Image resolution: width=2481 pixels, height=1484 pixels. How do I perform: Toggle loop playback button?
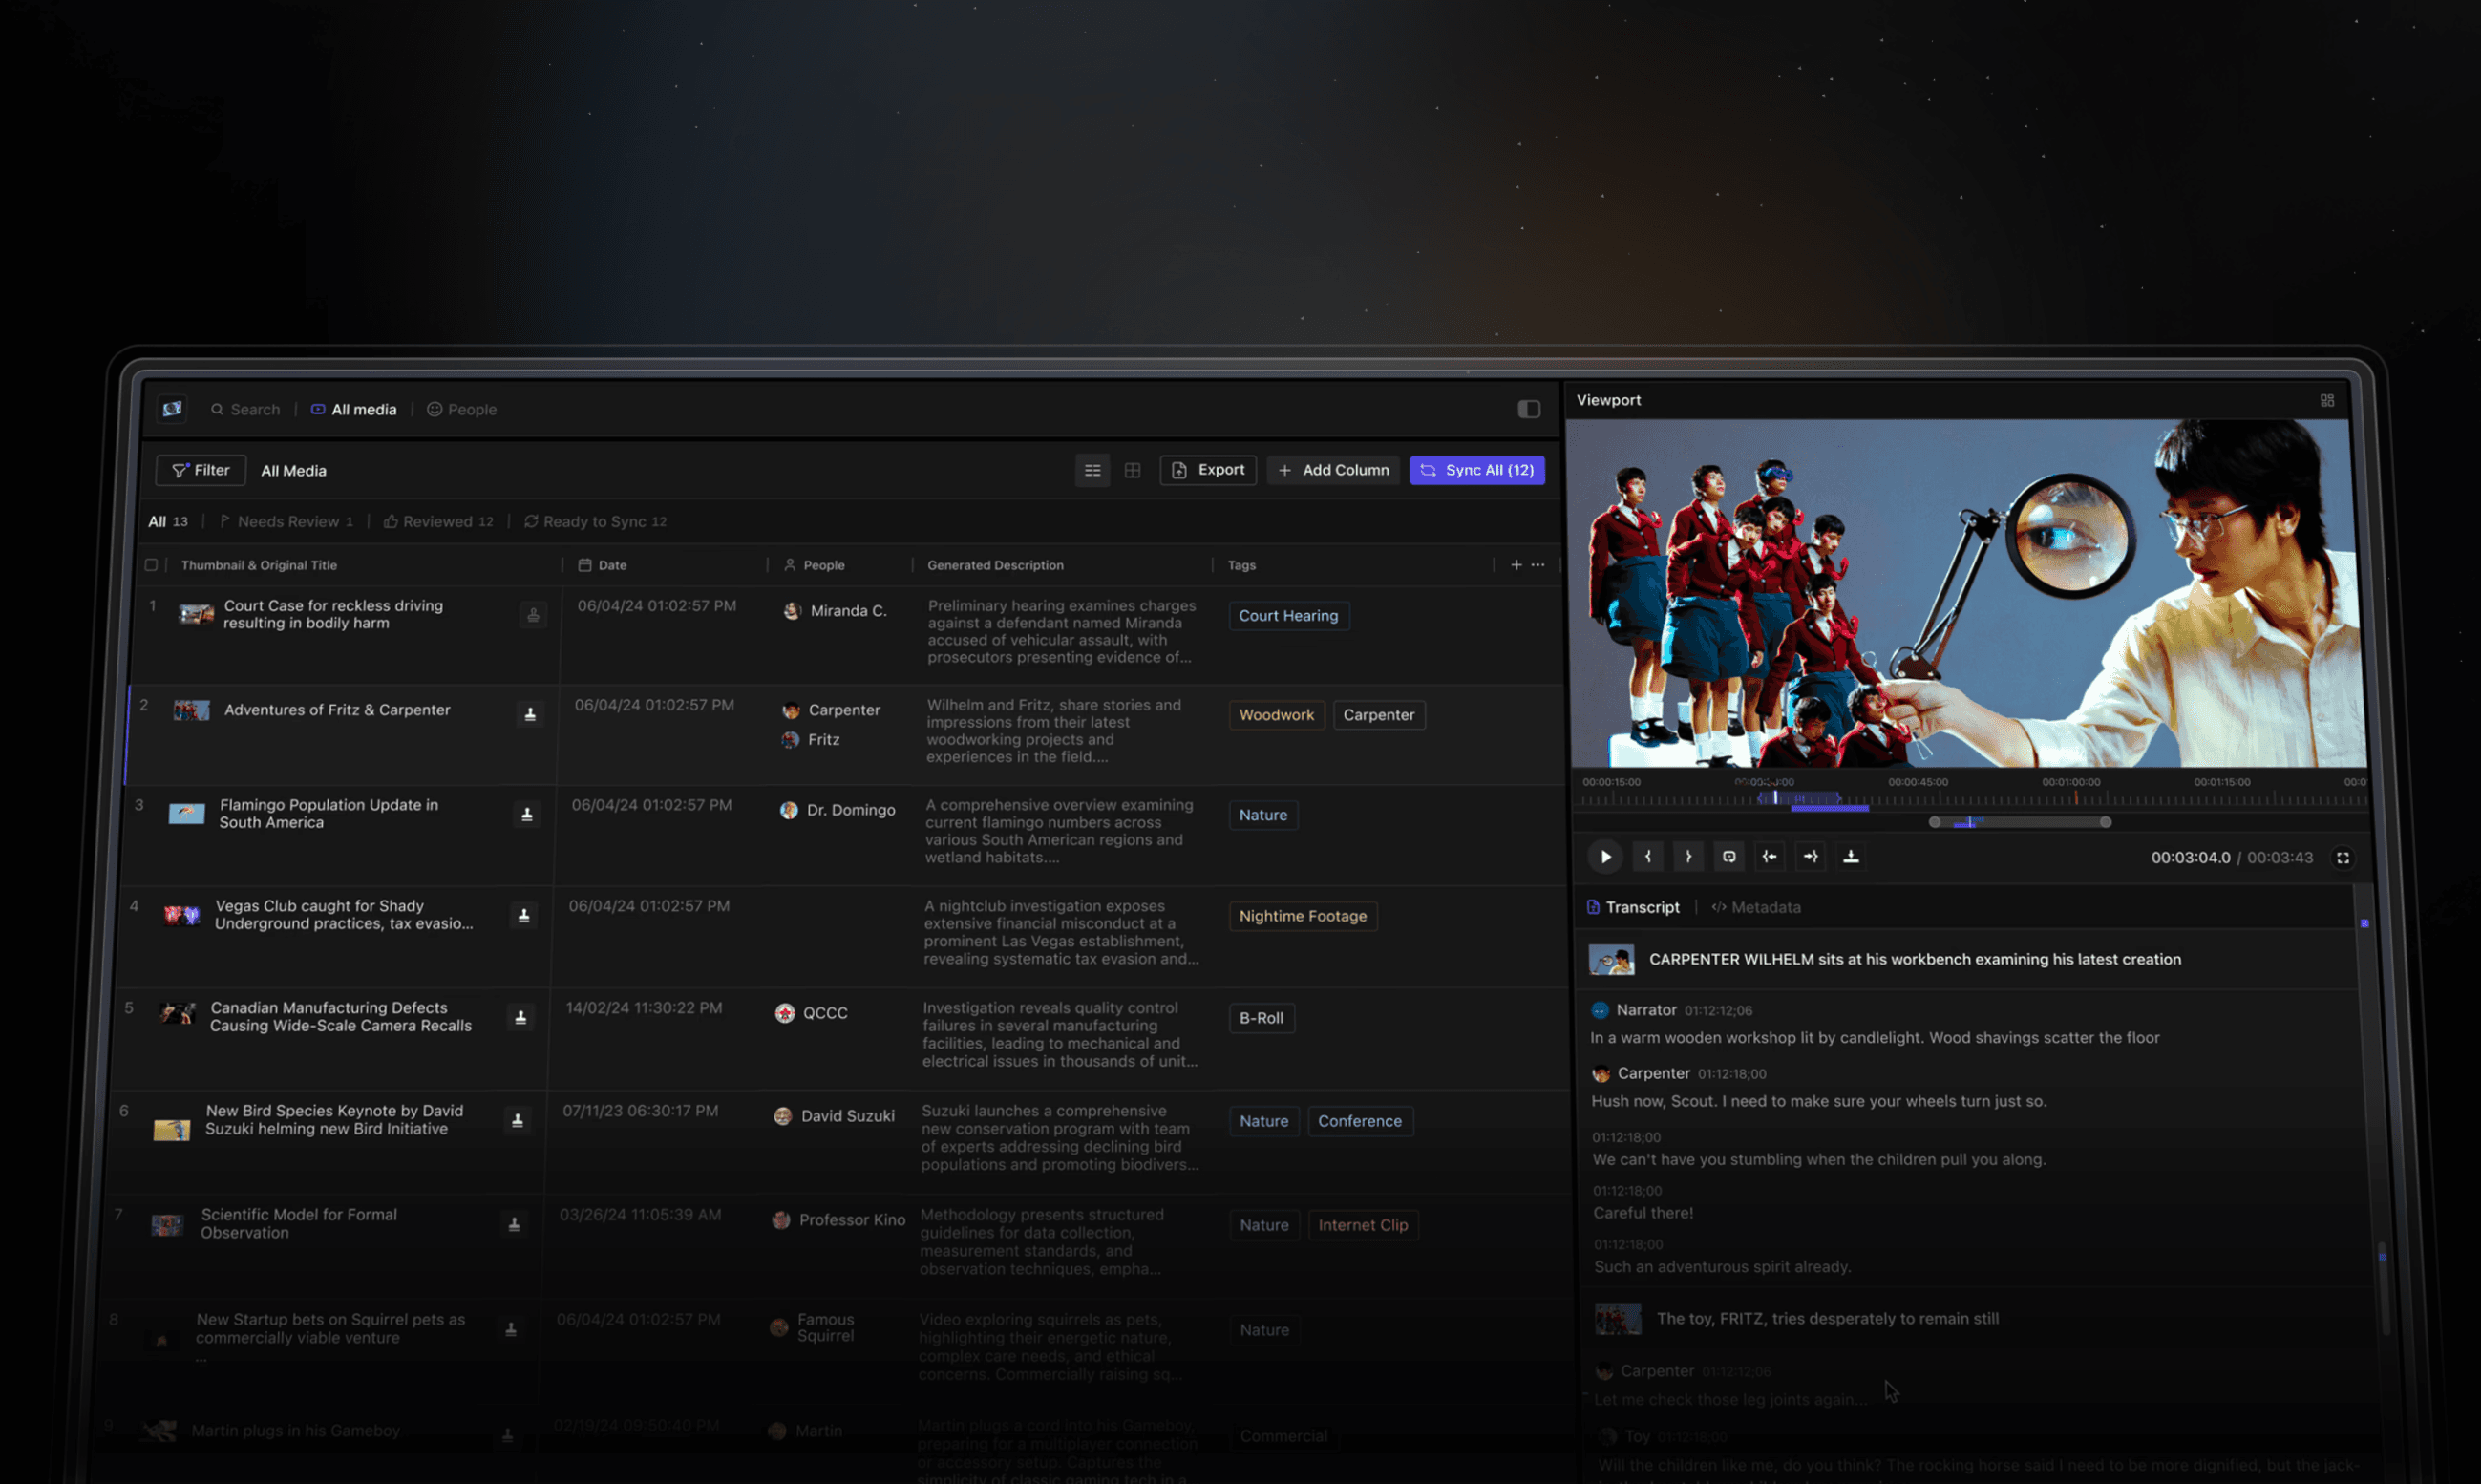pyautogui.click(x=1729, y=857)
